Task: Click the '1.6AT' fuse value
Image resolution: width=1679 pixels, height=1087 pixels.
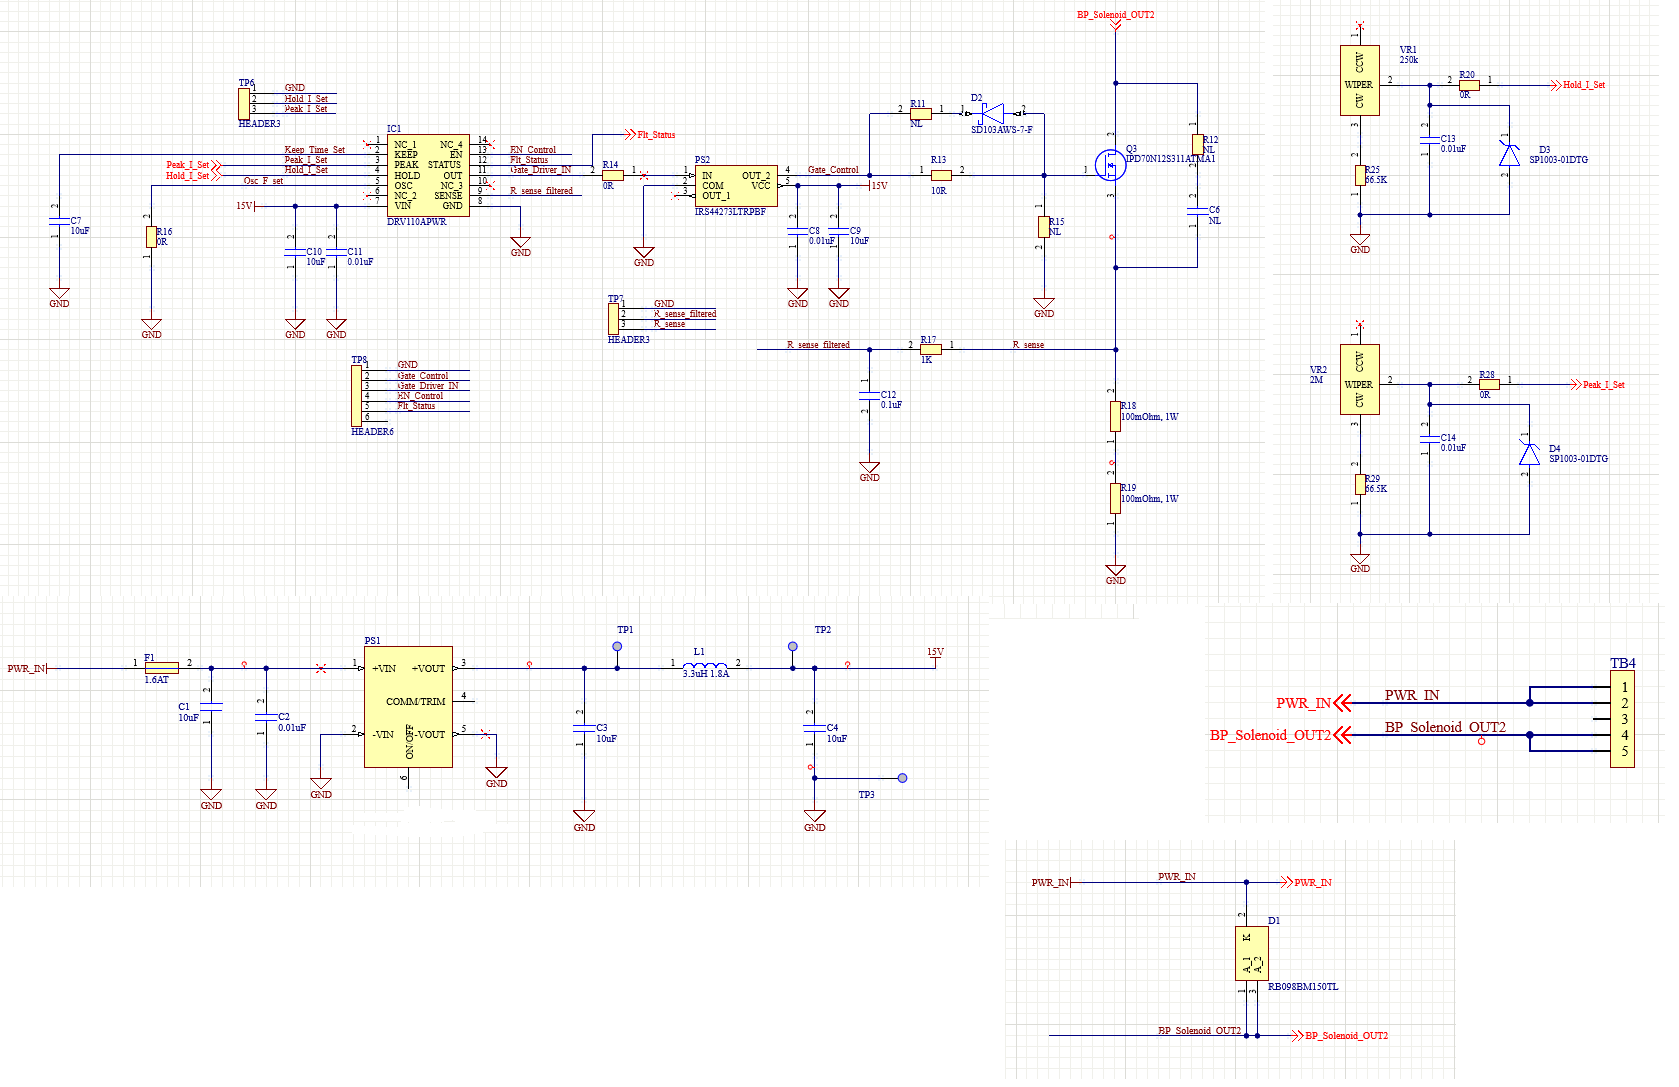Action: tap(157, 680)
